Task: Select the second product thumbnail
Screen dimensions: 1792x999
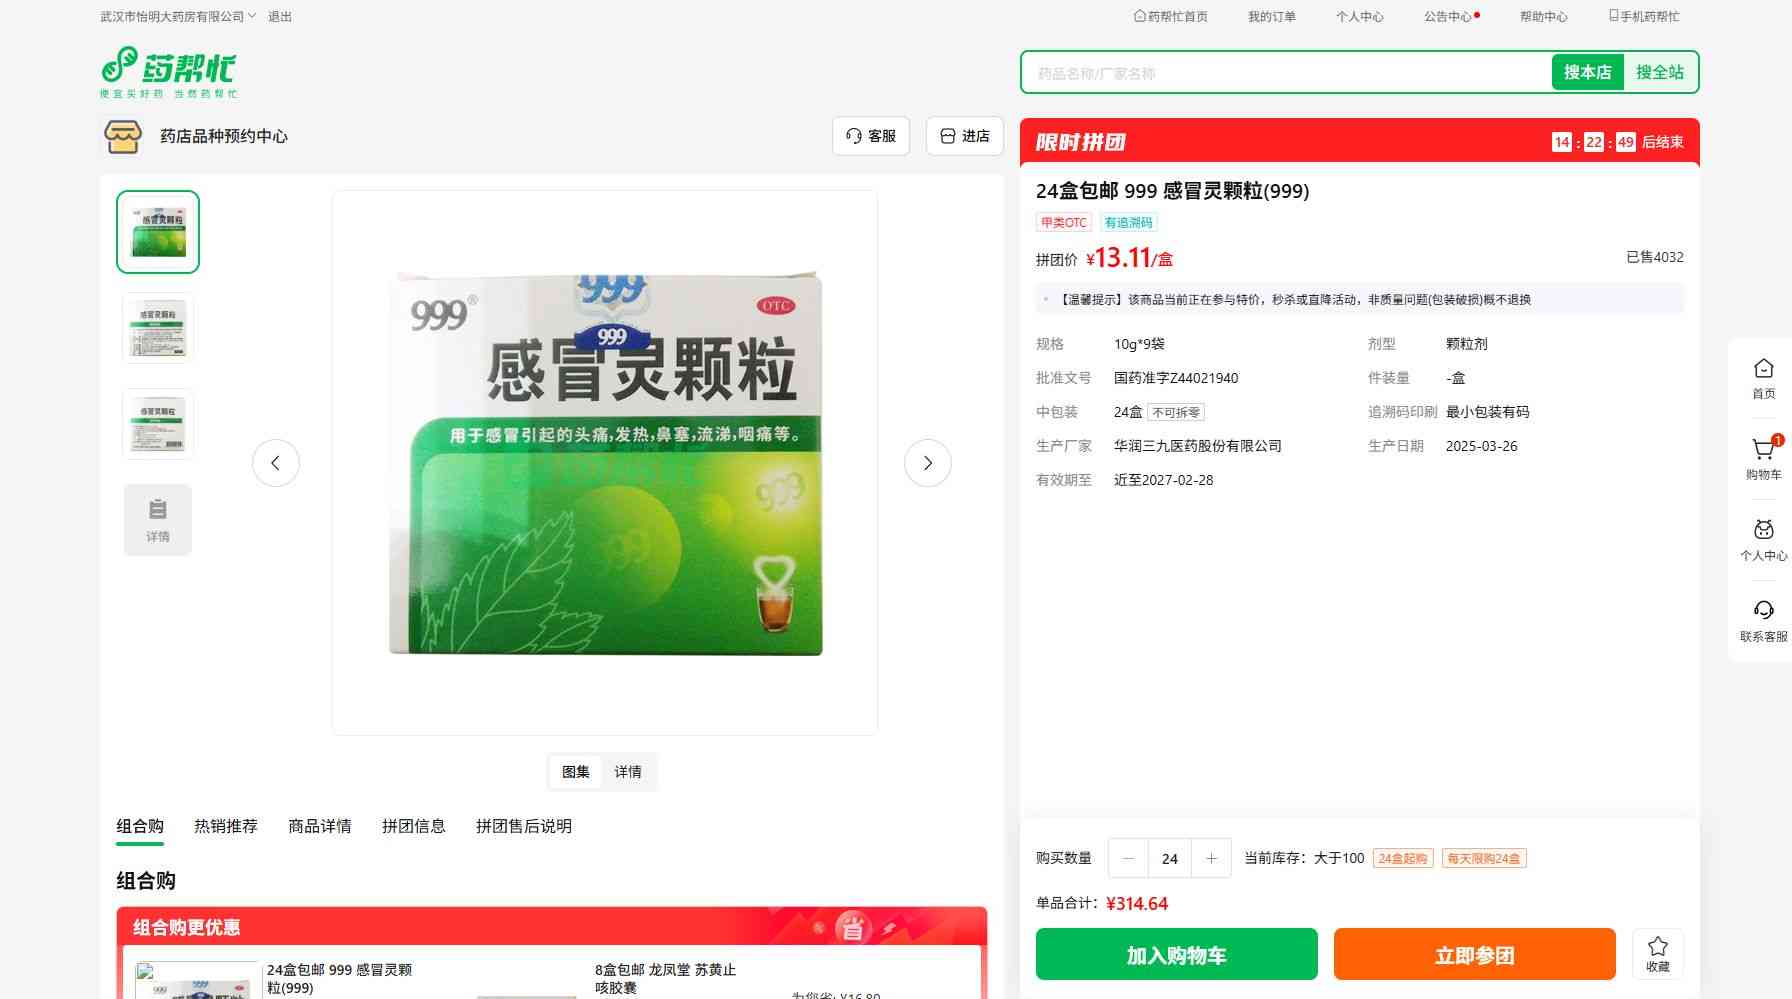Action: [x=158, y=328]
